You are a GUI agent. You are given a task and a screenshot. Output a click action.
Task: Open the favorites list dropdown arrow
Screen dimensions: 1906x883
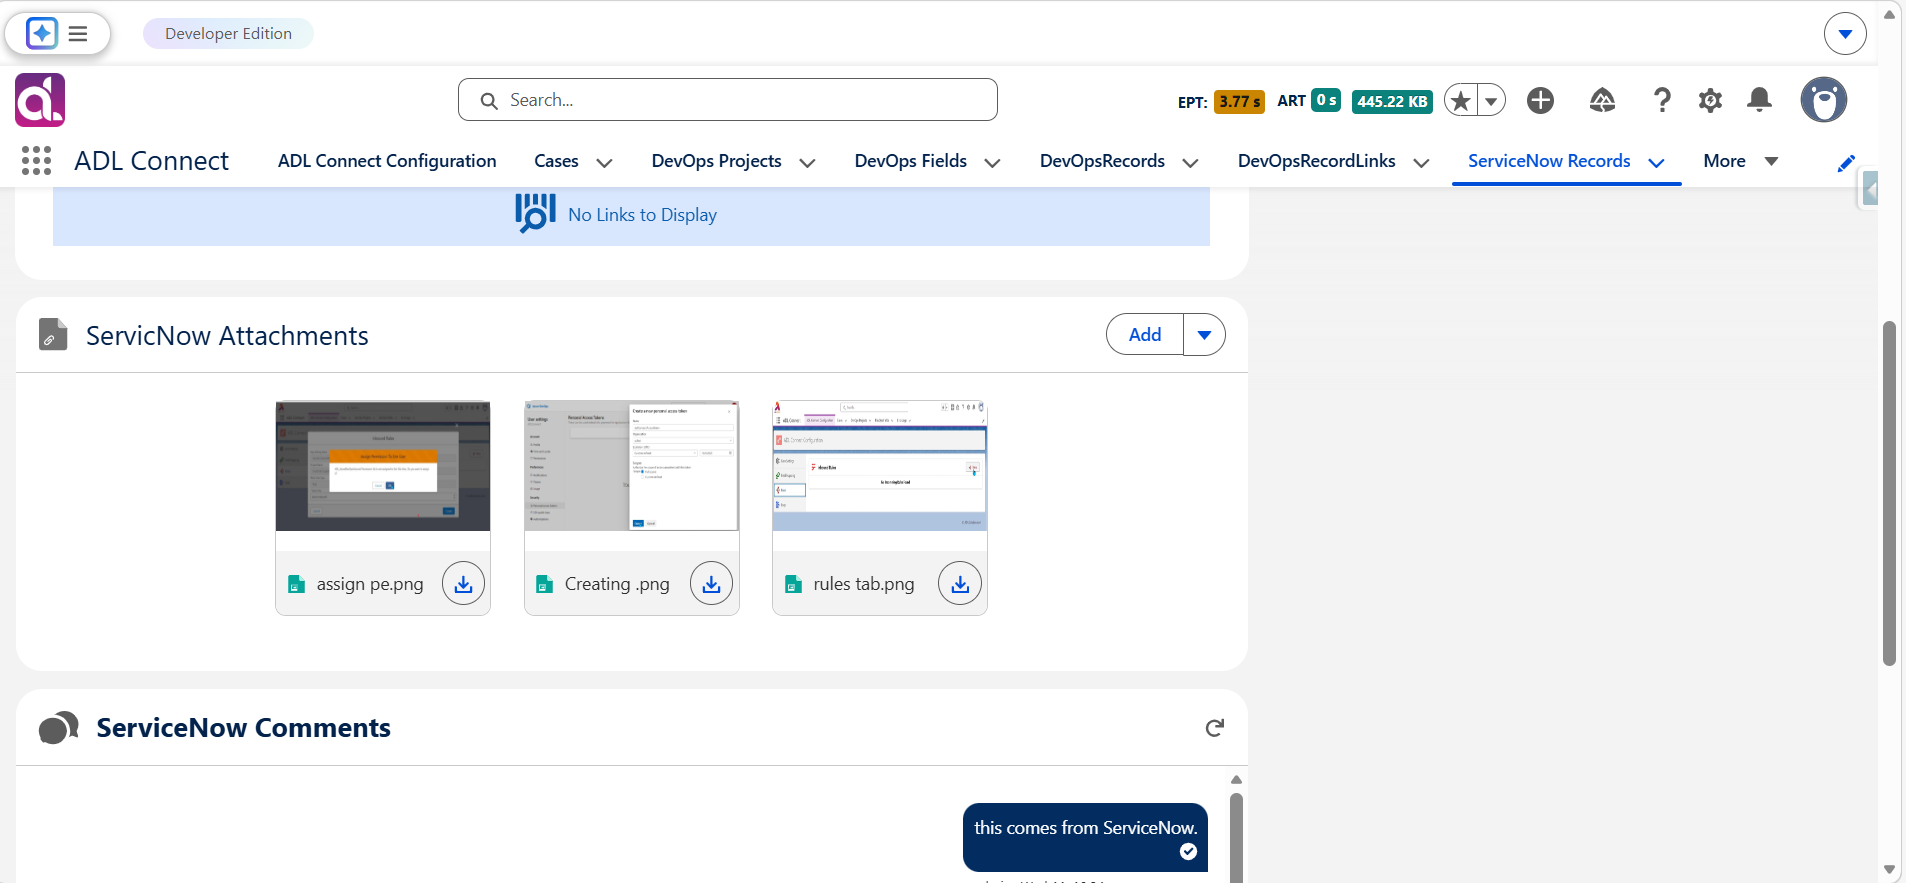point(1491,100)
